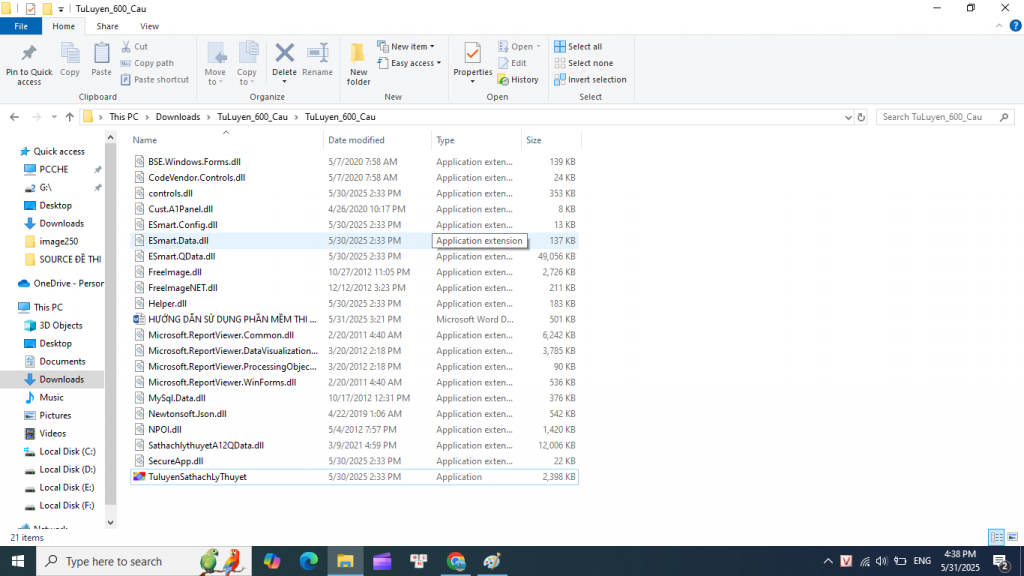Image resolution: width=1024 pixels, height=576 pixels.
Task: Expand the Easy access dropdown
Action: coord(409,63)
